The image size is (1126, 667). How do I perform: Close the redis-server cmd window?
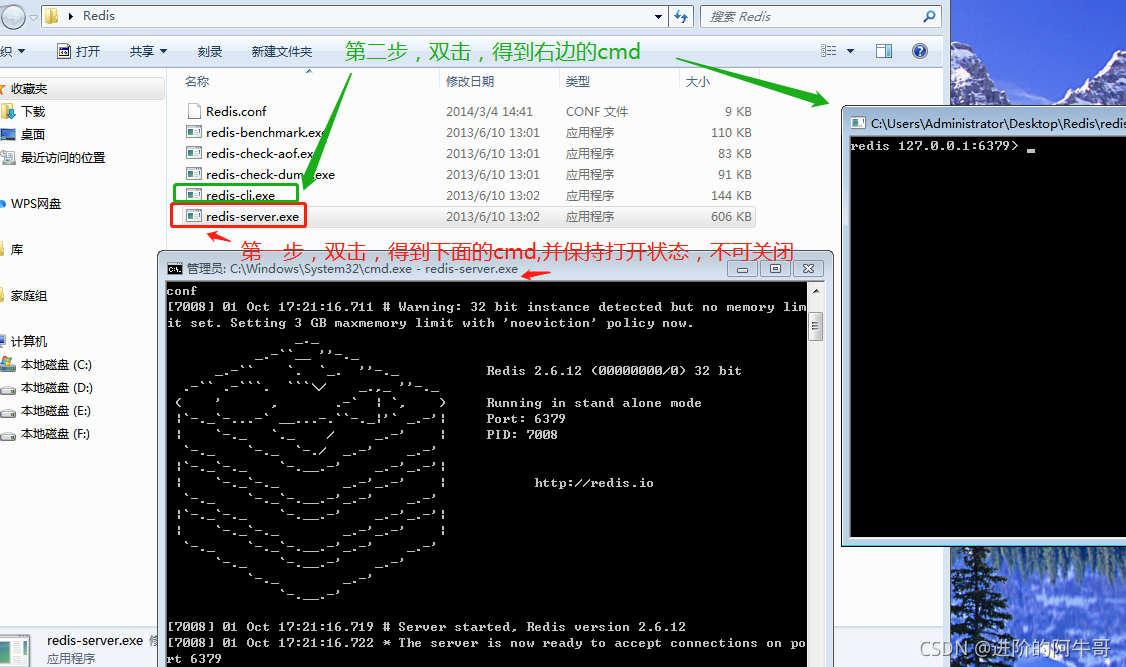click(809, 269)
